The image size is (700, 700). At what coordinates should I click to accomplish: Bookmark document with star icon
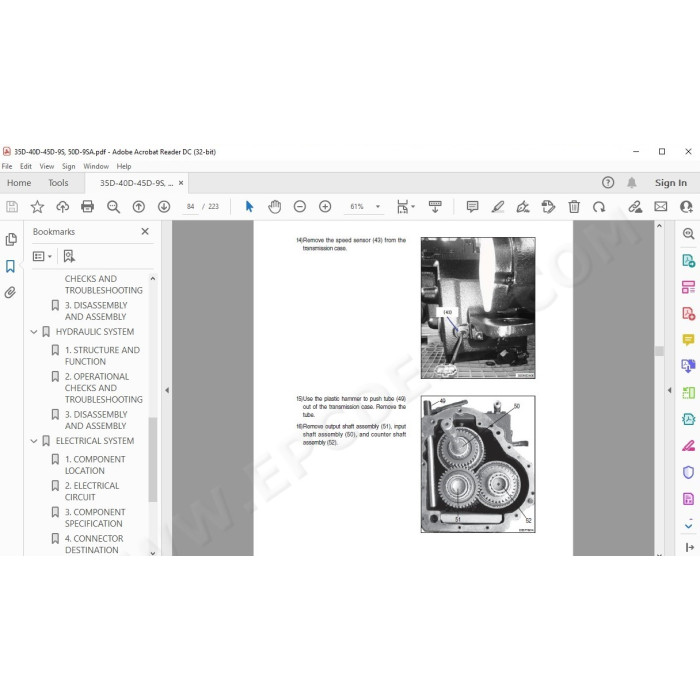pos(37,207)
